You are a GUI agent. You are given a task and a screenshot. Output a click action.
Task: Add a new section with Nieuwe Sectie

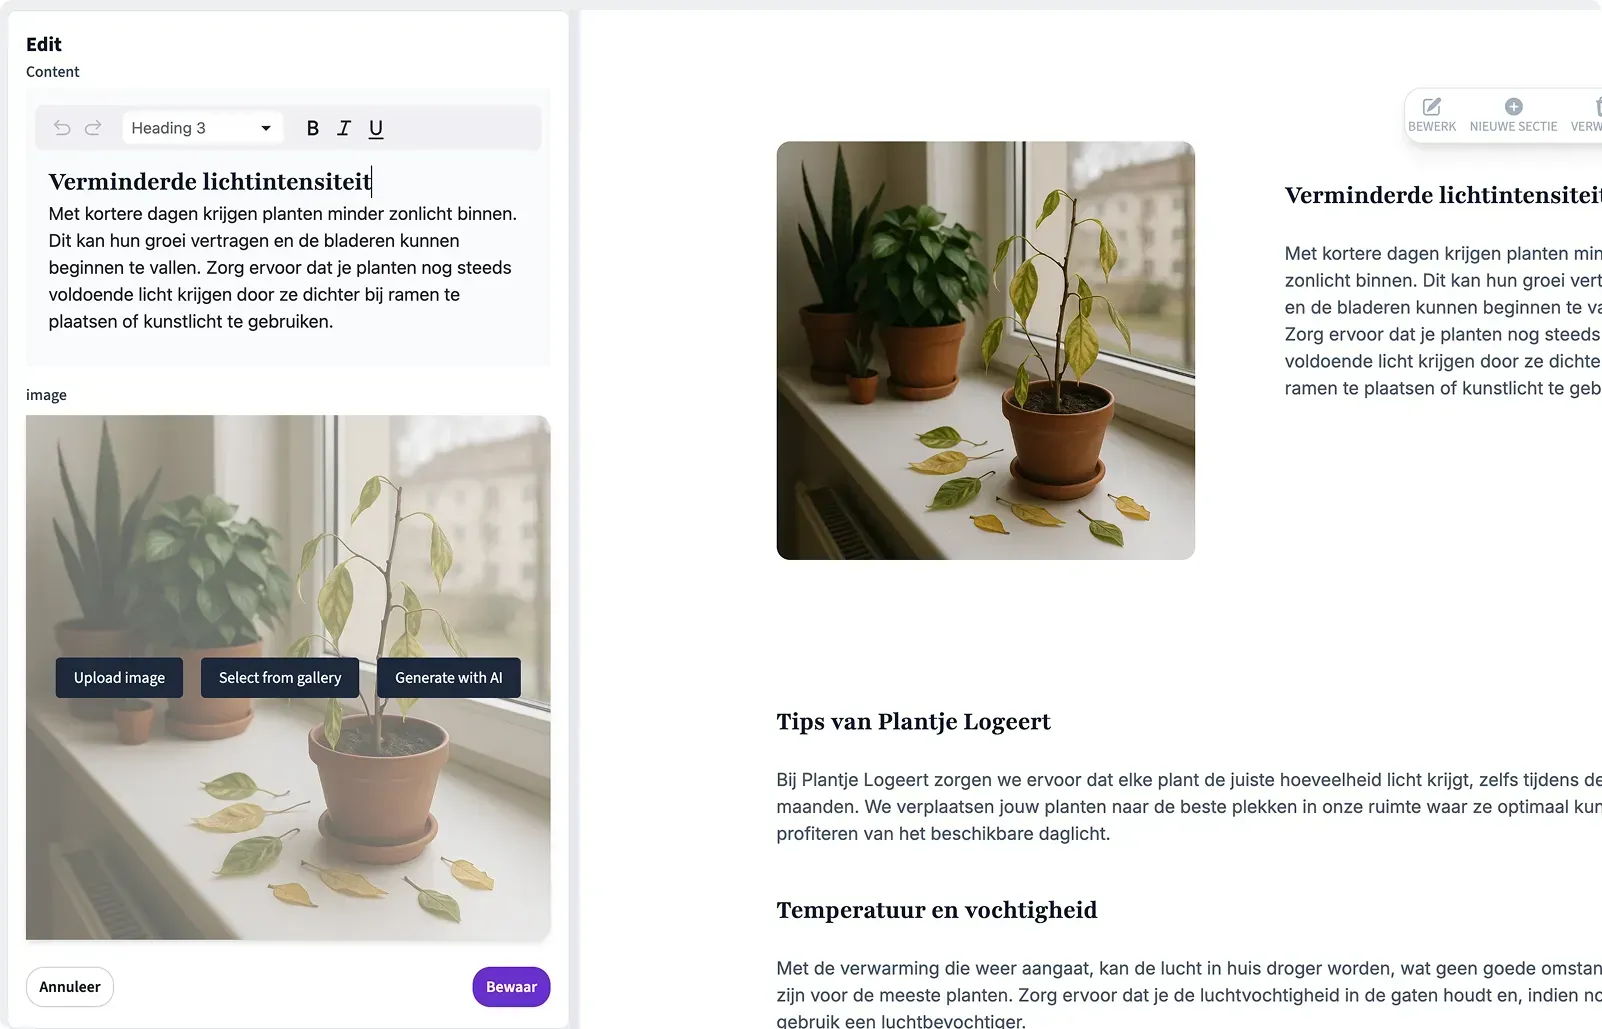pyautogui.click(x=1513, y=114)
